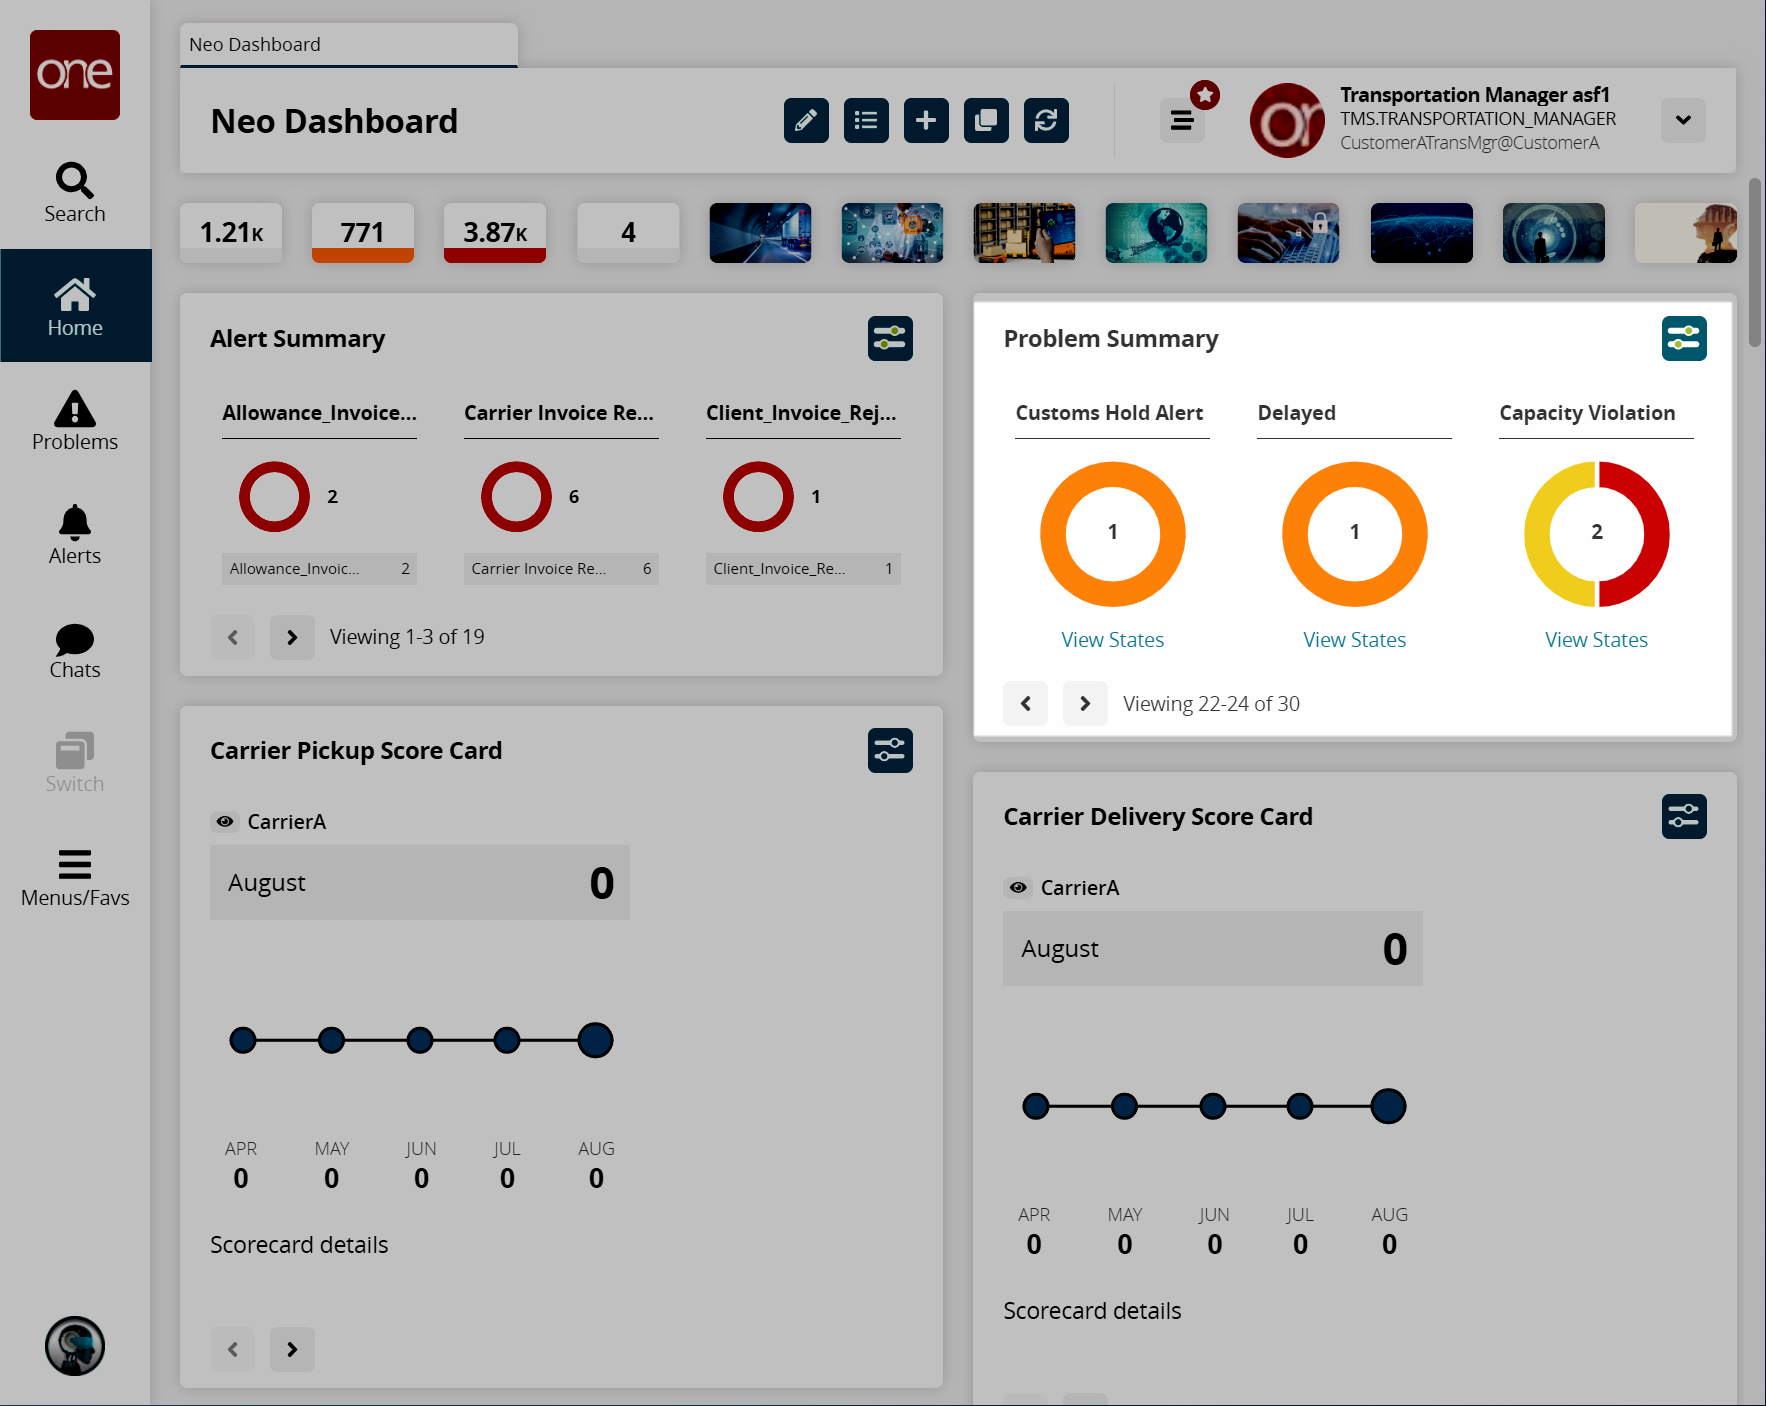The image size is (1766, 1406).
Task: Open the list view icon in header
Action: [866, 121]
